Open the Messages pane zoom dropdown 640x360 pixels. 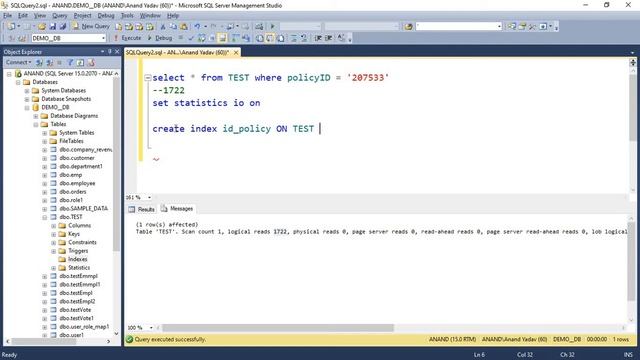151,328
